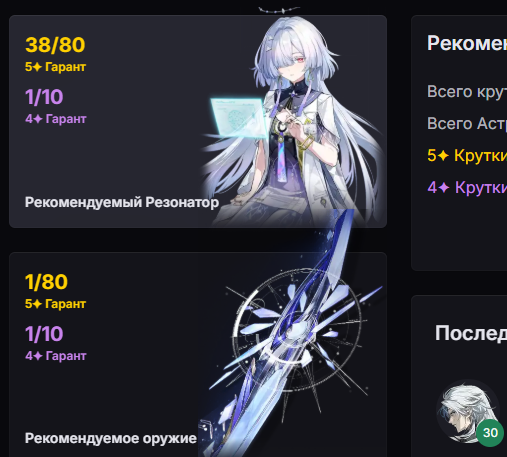Open the Рекомендуемый Резонатор card title
Viewport: 507px width, 457px height.
click(122, 202)
